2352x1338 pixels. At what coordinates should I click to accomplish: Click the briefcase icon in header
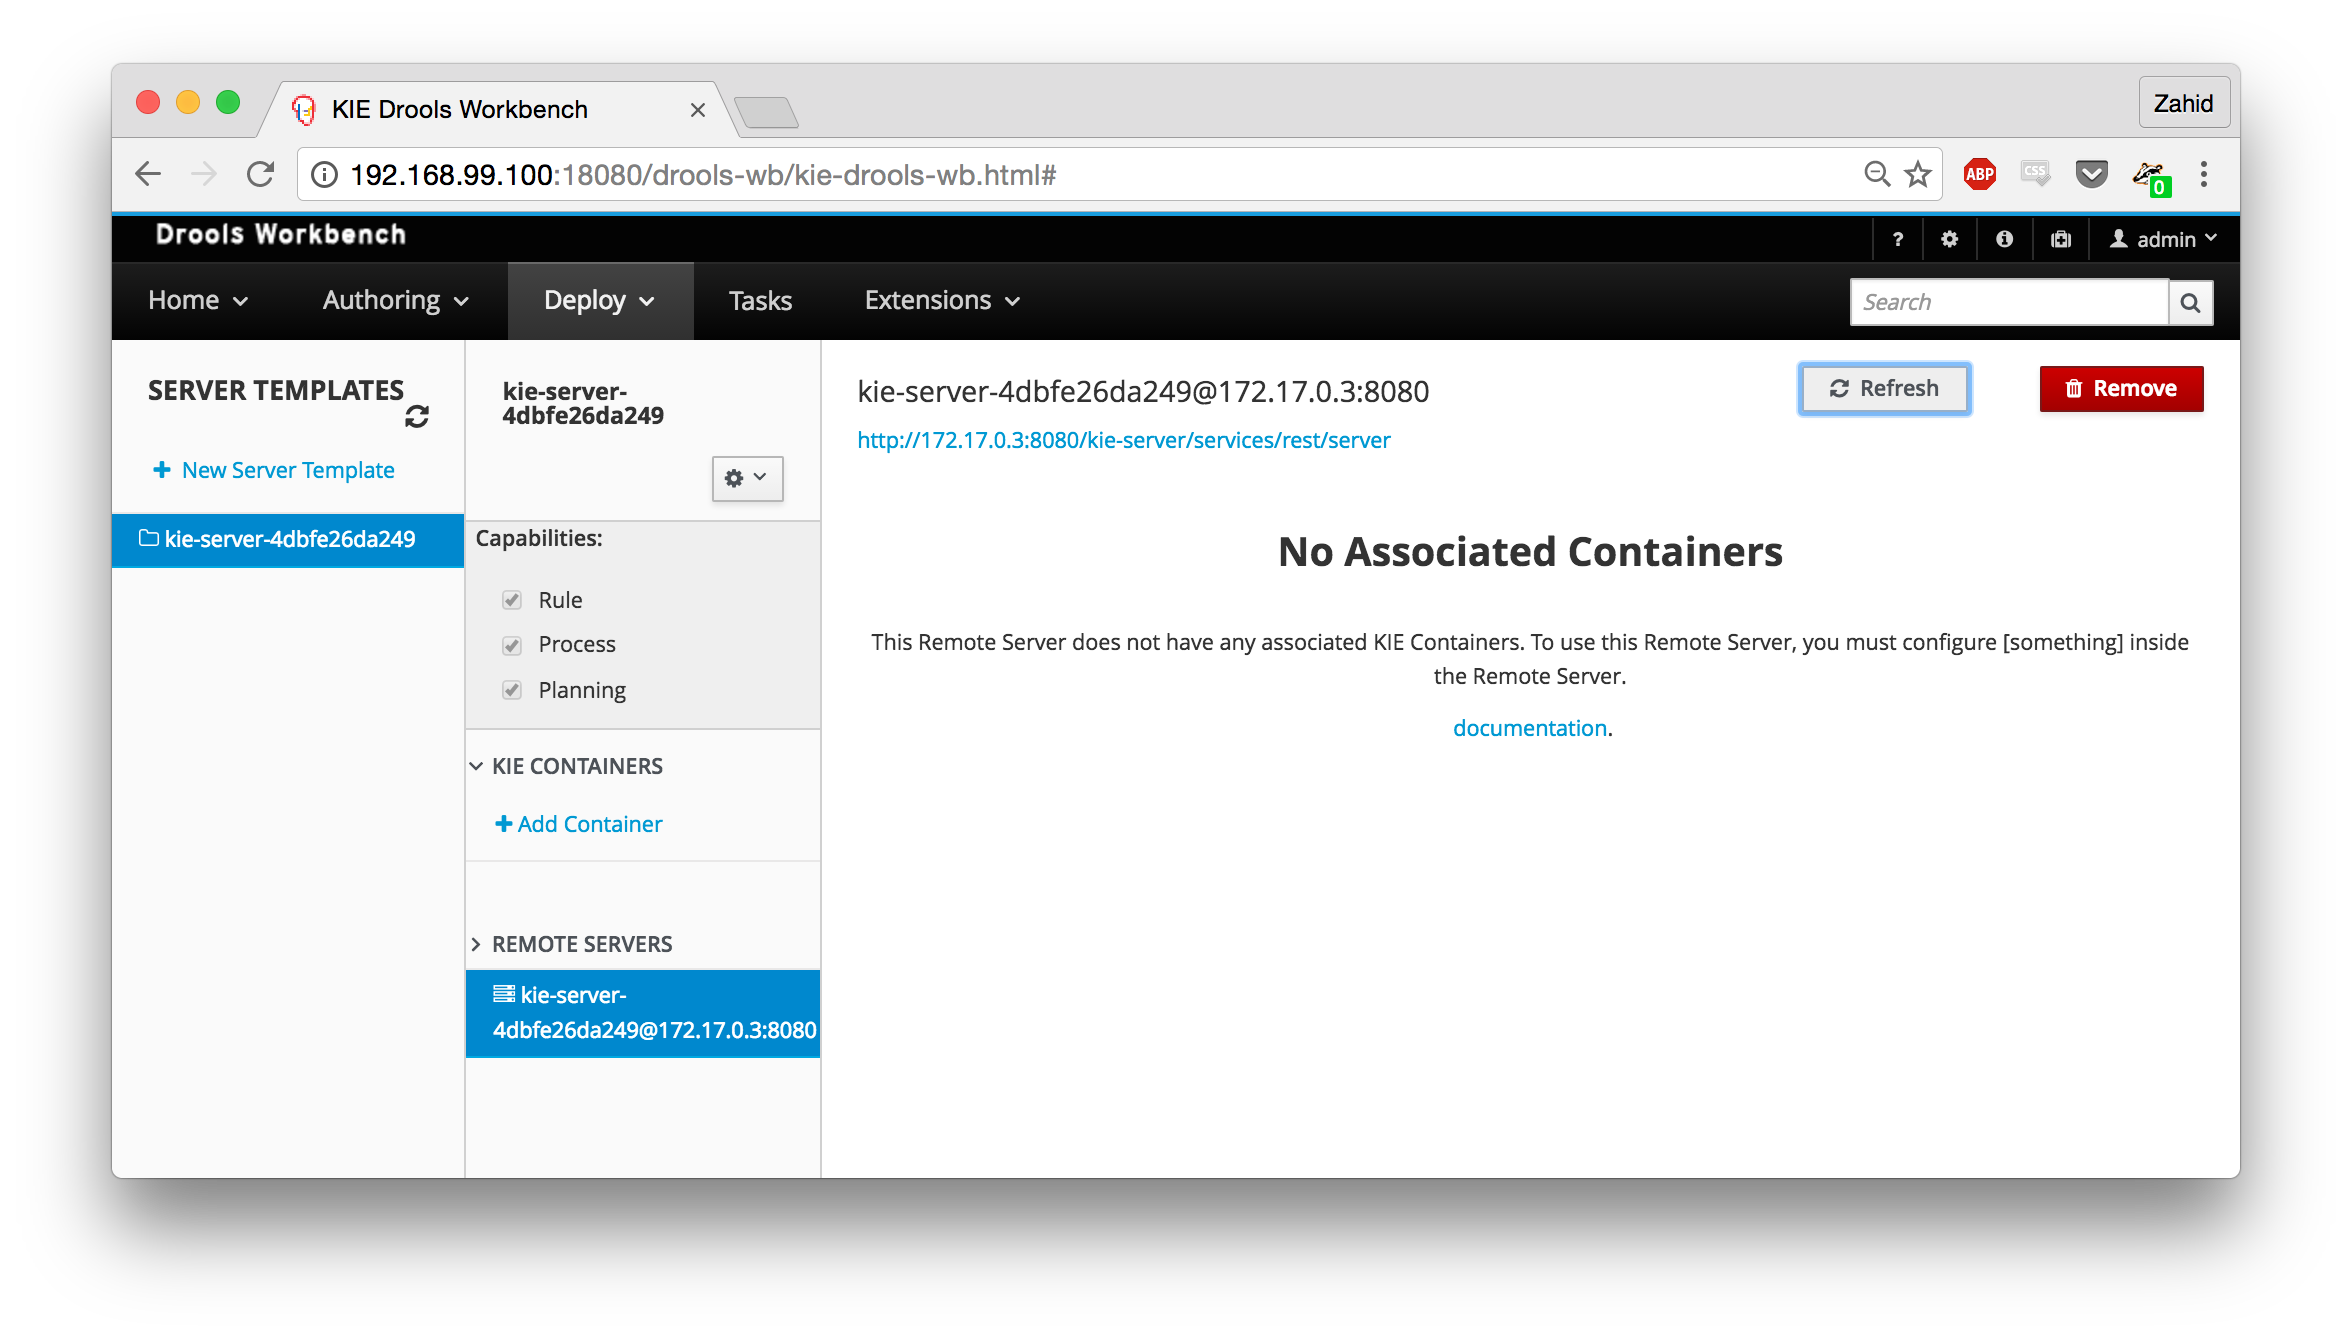tap(2061, 239)
